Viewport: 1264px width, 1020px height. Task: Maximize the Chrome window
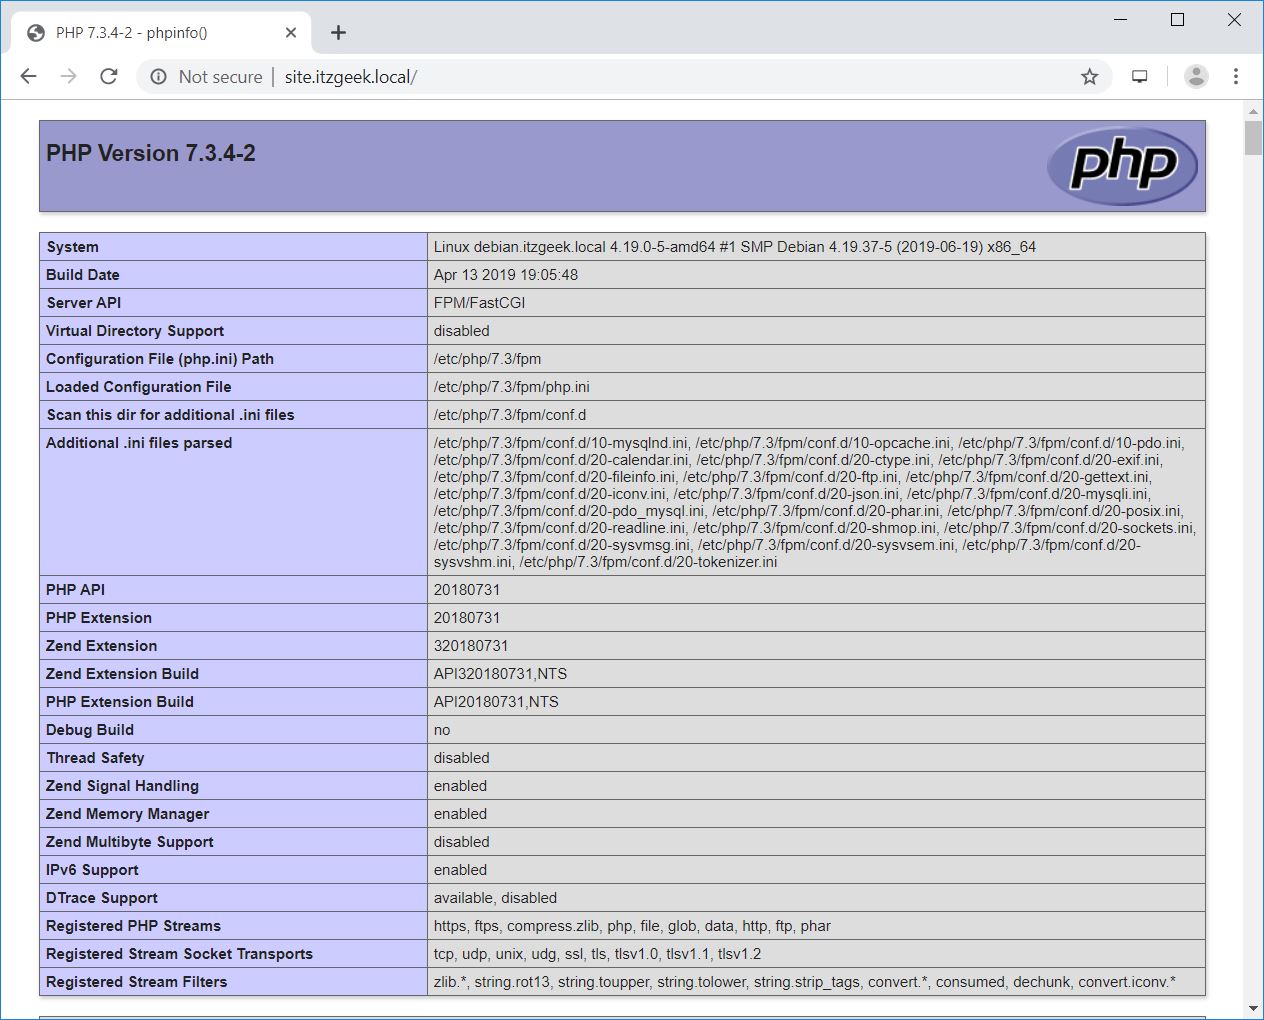pos(1177,20)
